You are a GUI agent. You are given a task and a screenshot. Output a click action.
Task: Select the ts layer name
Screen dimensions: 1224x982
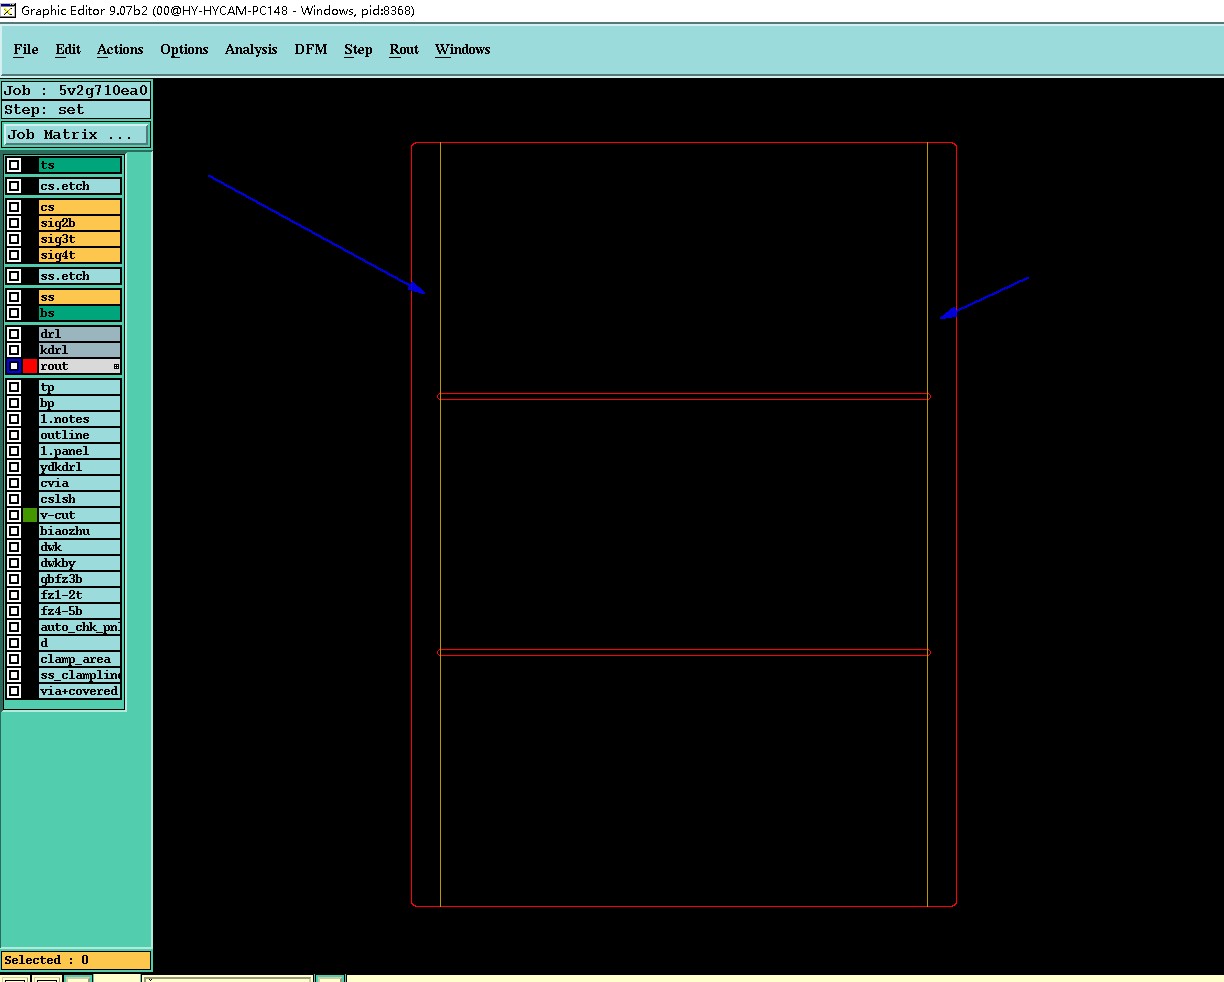point(80,165)
